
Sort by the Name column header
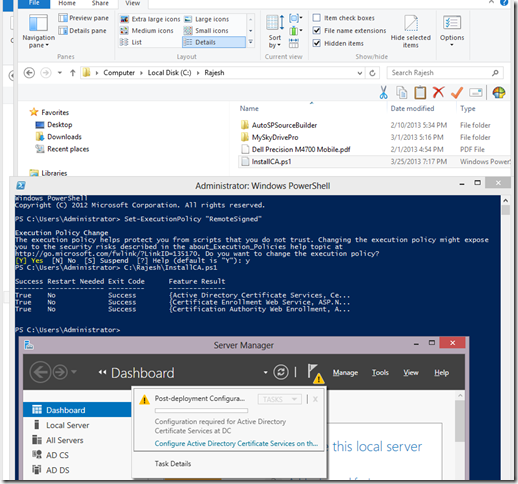pos(249,109)
